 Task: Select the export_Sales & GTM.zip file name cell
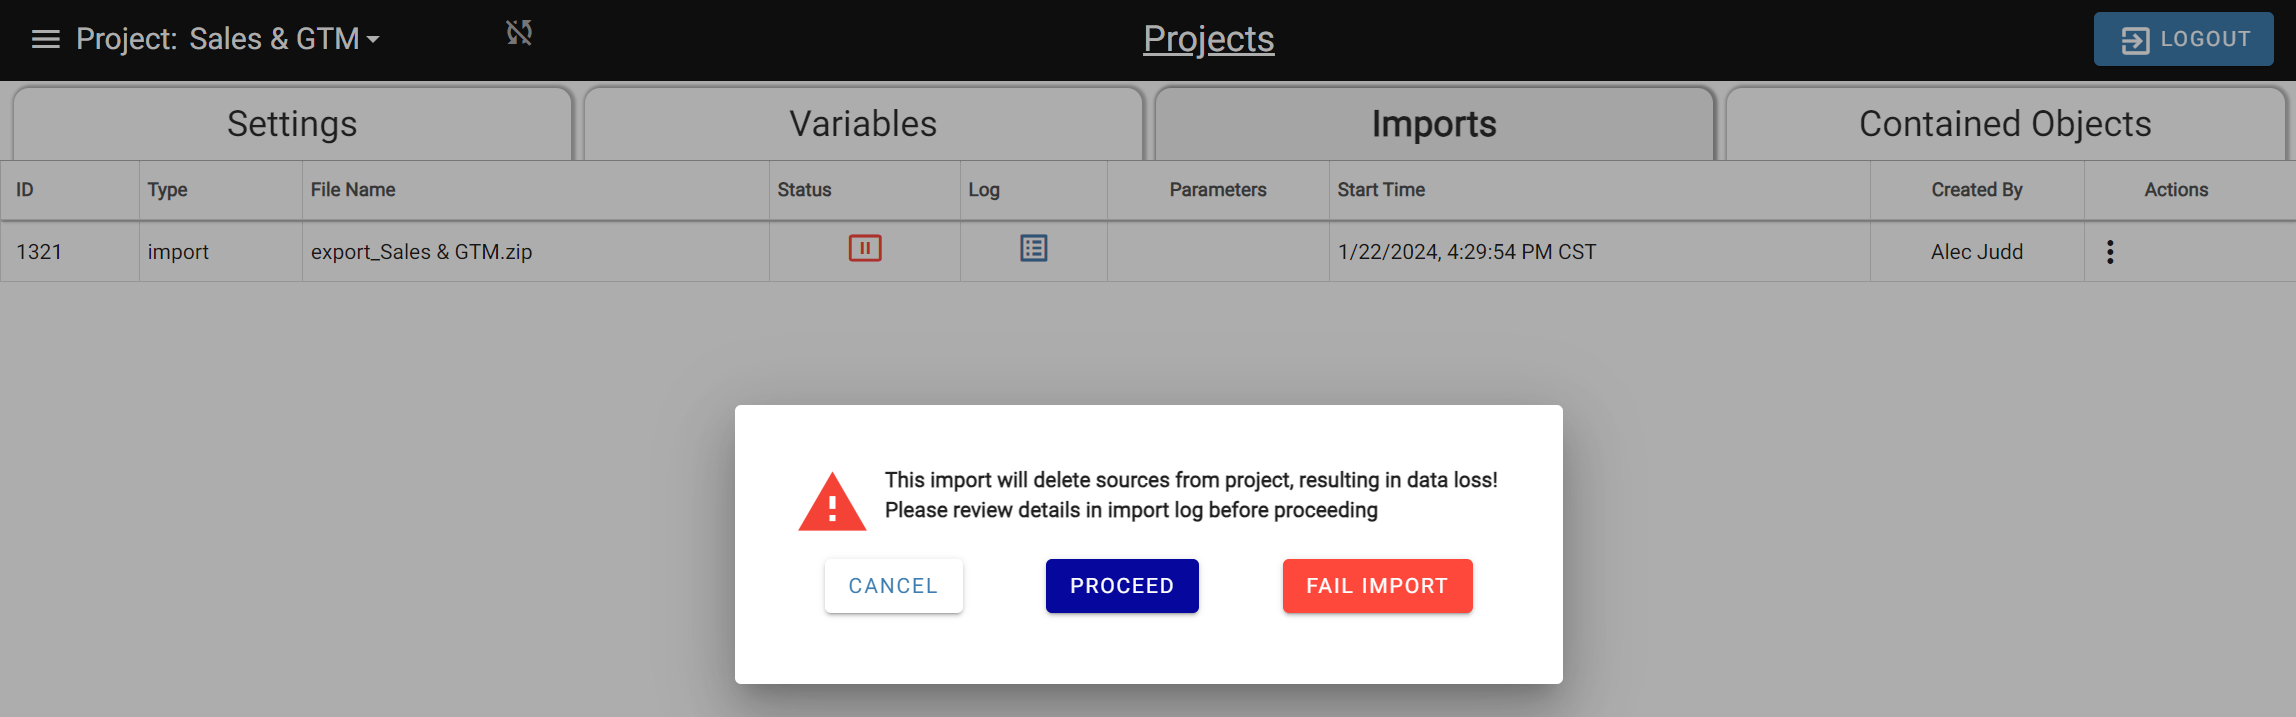(x=421, y=252)
